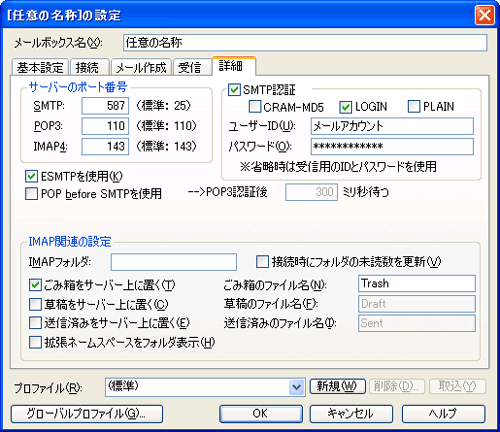Enable the CRAM-MD5 checkbox
This screenshot has width=500, height=432.
point(255,106)
